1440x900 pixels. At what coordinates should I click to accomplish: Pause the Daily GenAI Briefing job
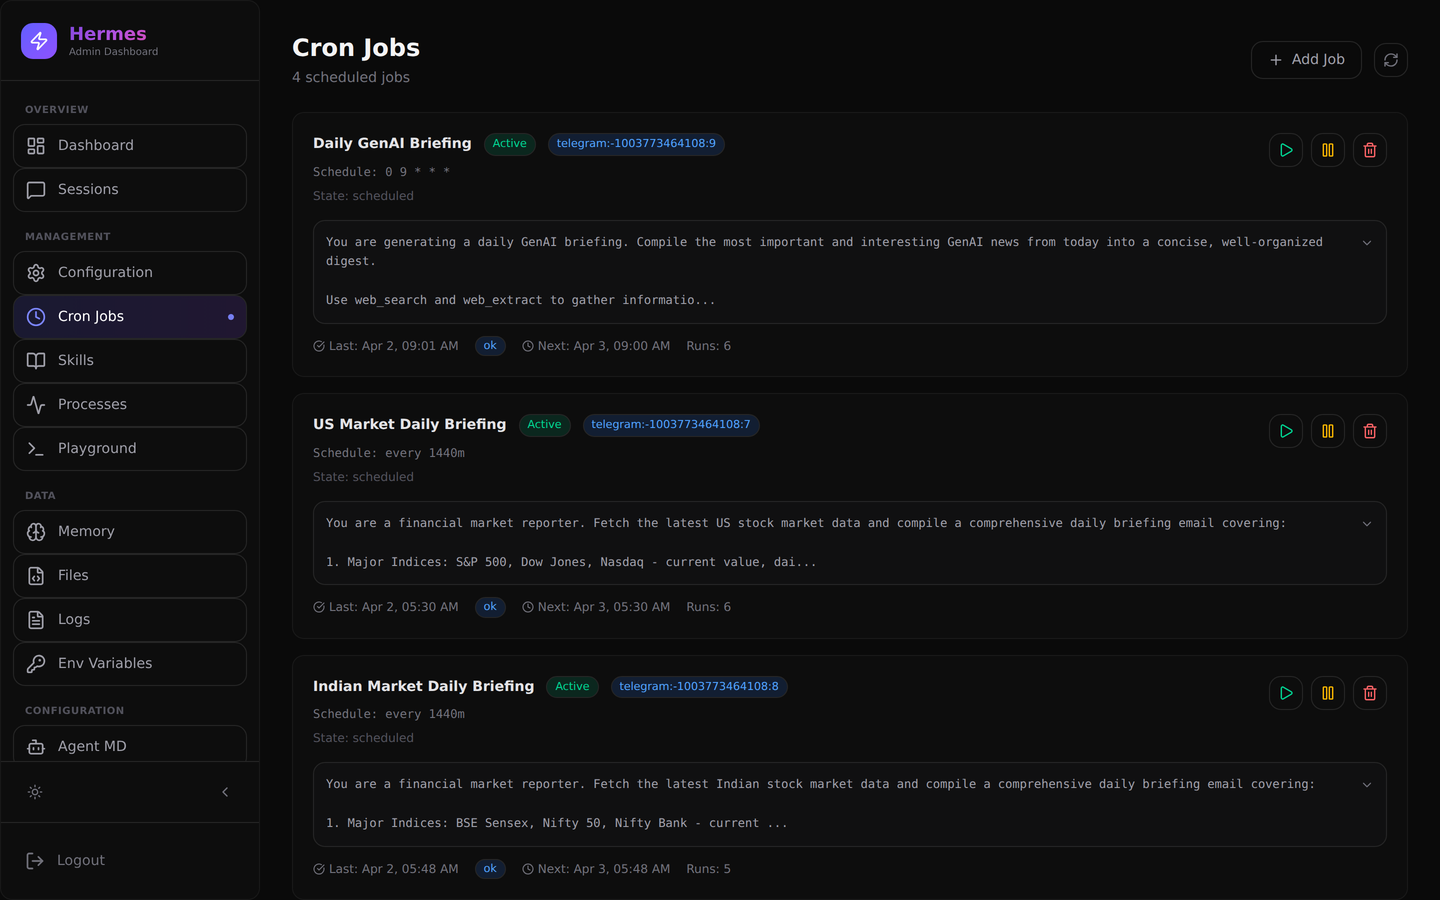pyautogui.click(x=1328, y=150)
